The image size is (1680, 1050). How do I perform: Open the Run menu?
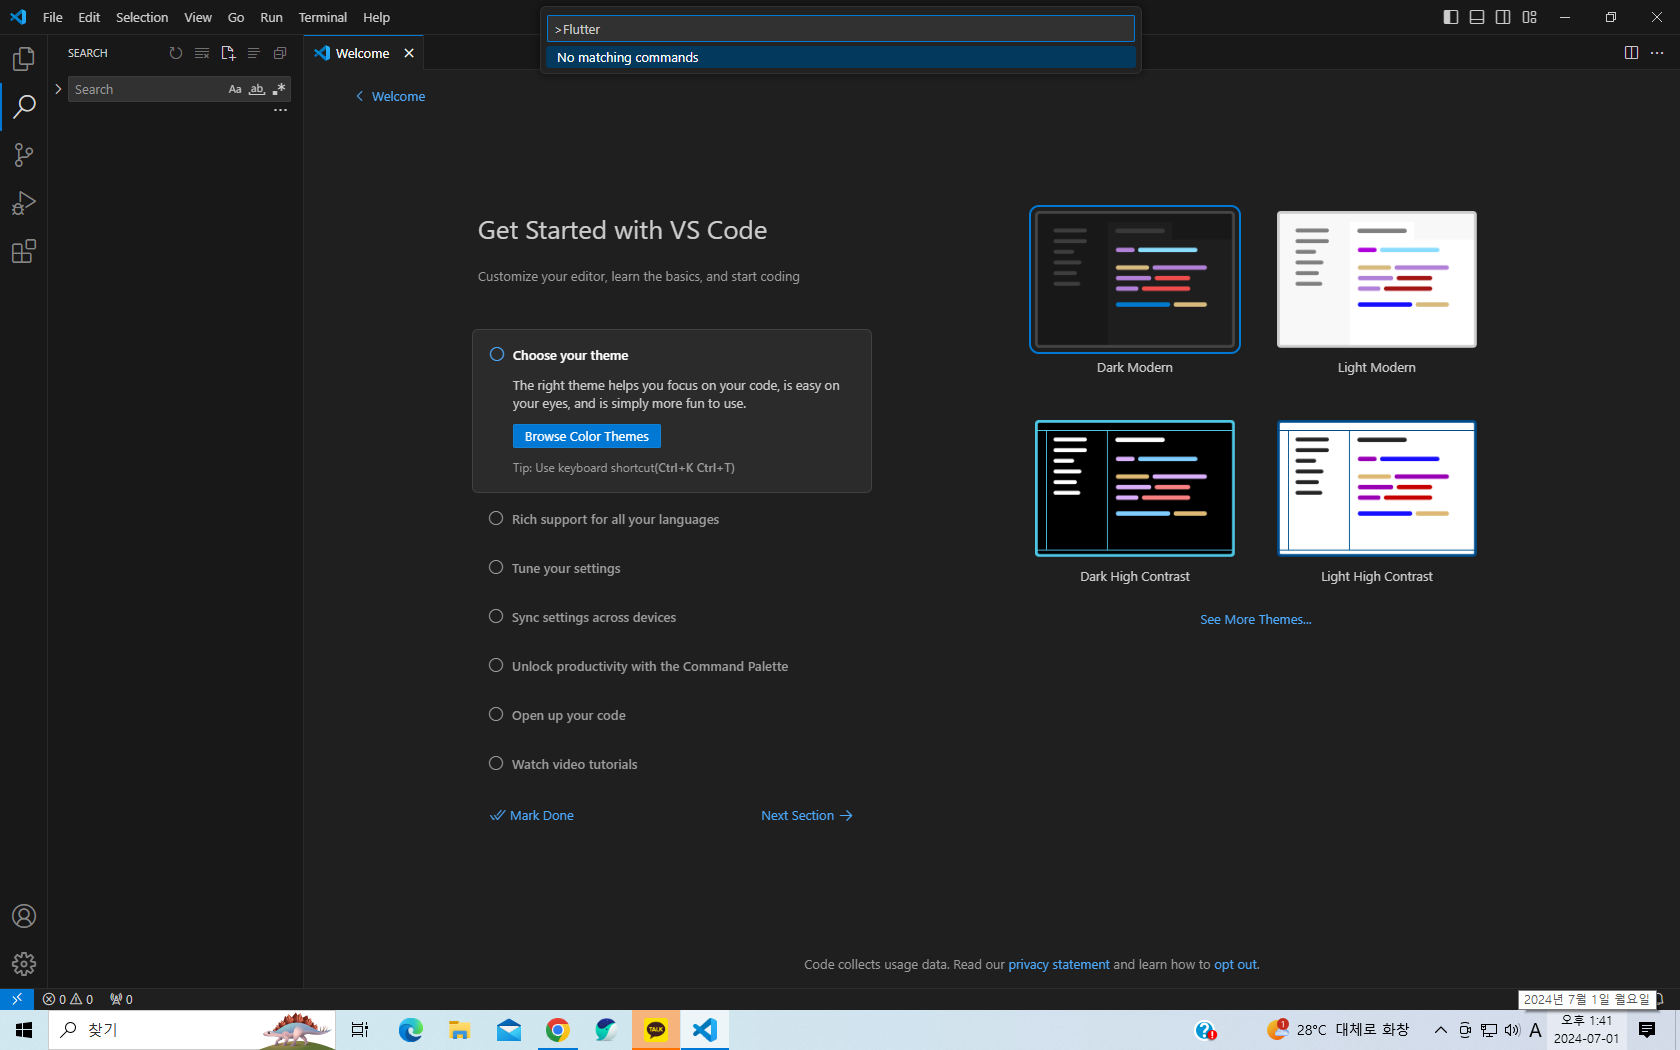271,17
